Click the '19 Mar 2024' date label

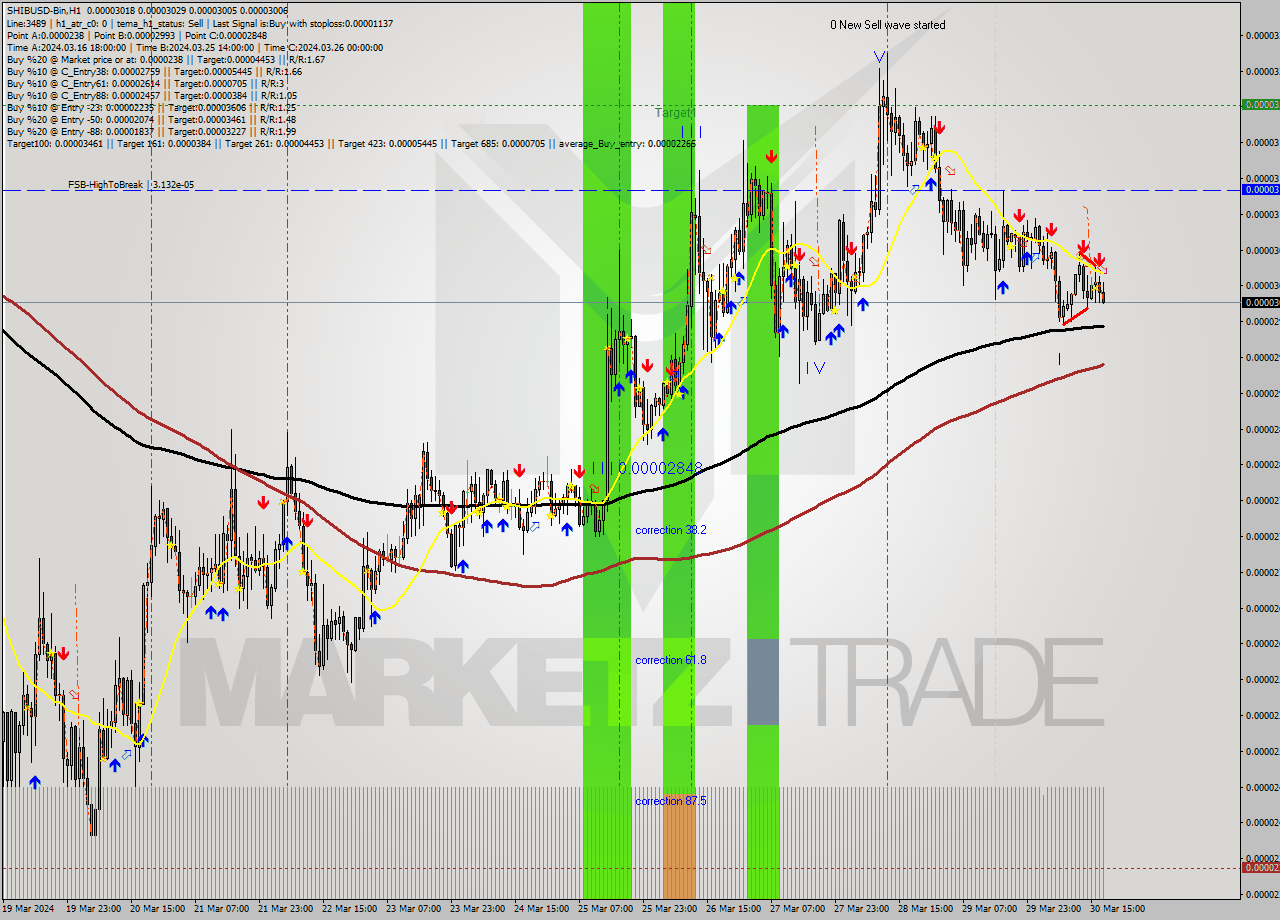[x=28, y=908]
